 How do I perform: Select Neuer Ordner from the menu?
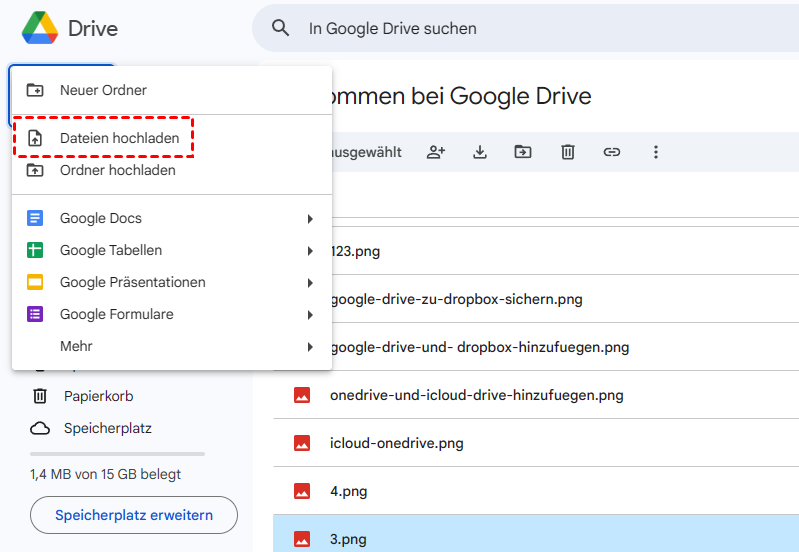pyautogui.click(x=103, y=90)
